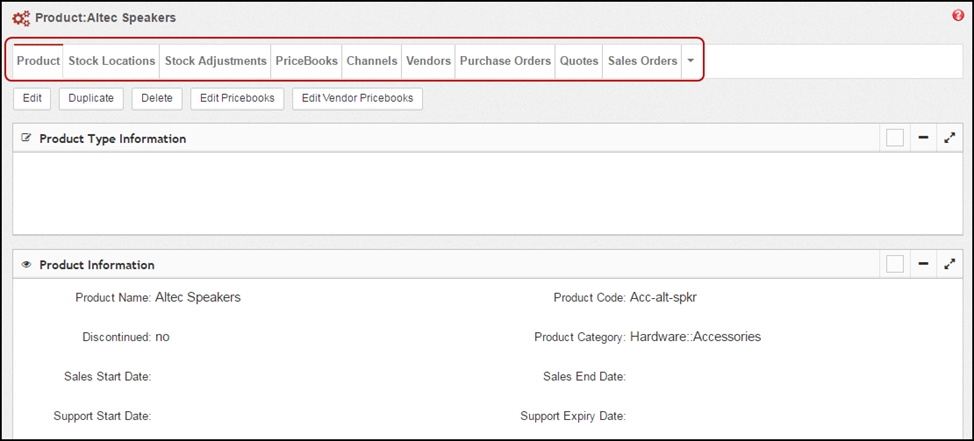Open the Quotes tab

579,61
